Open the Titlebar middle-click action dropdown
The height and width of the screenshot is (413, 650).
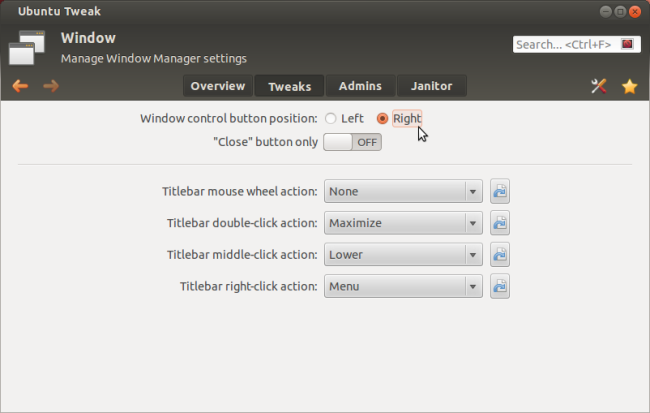click(x=403, y=255)
